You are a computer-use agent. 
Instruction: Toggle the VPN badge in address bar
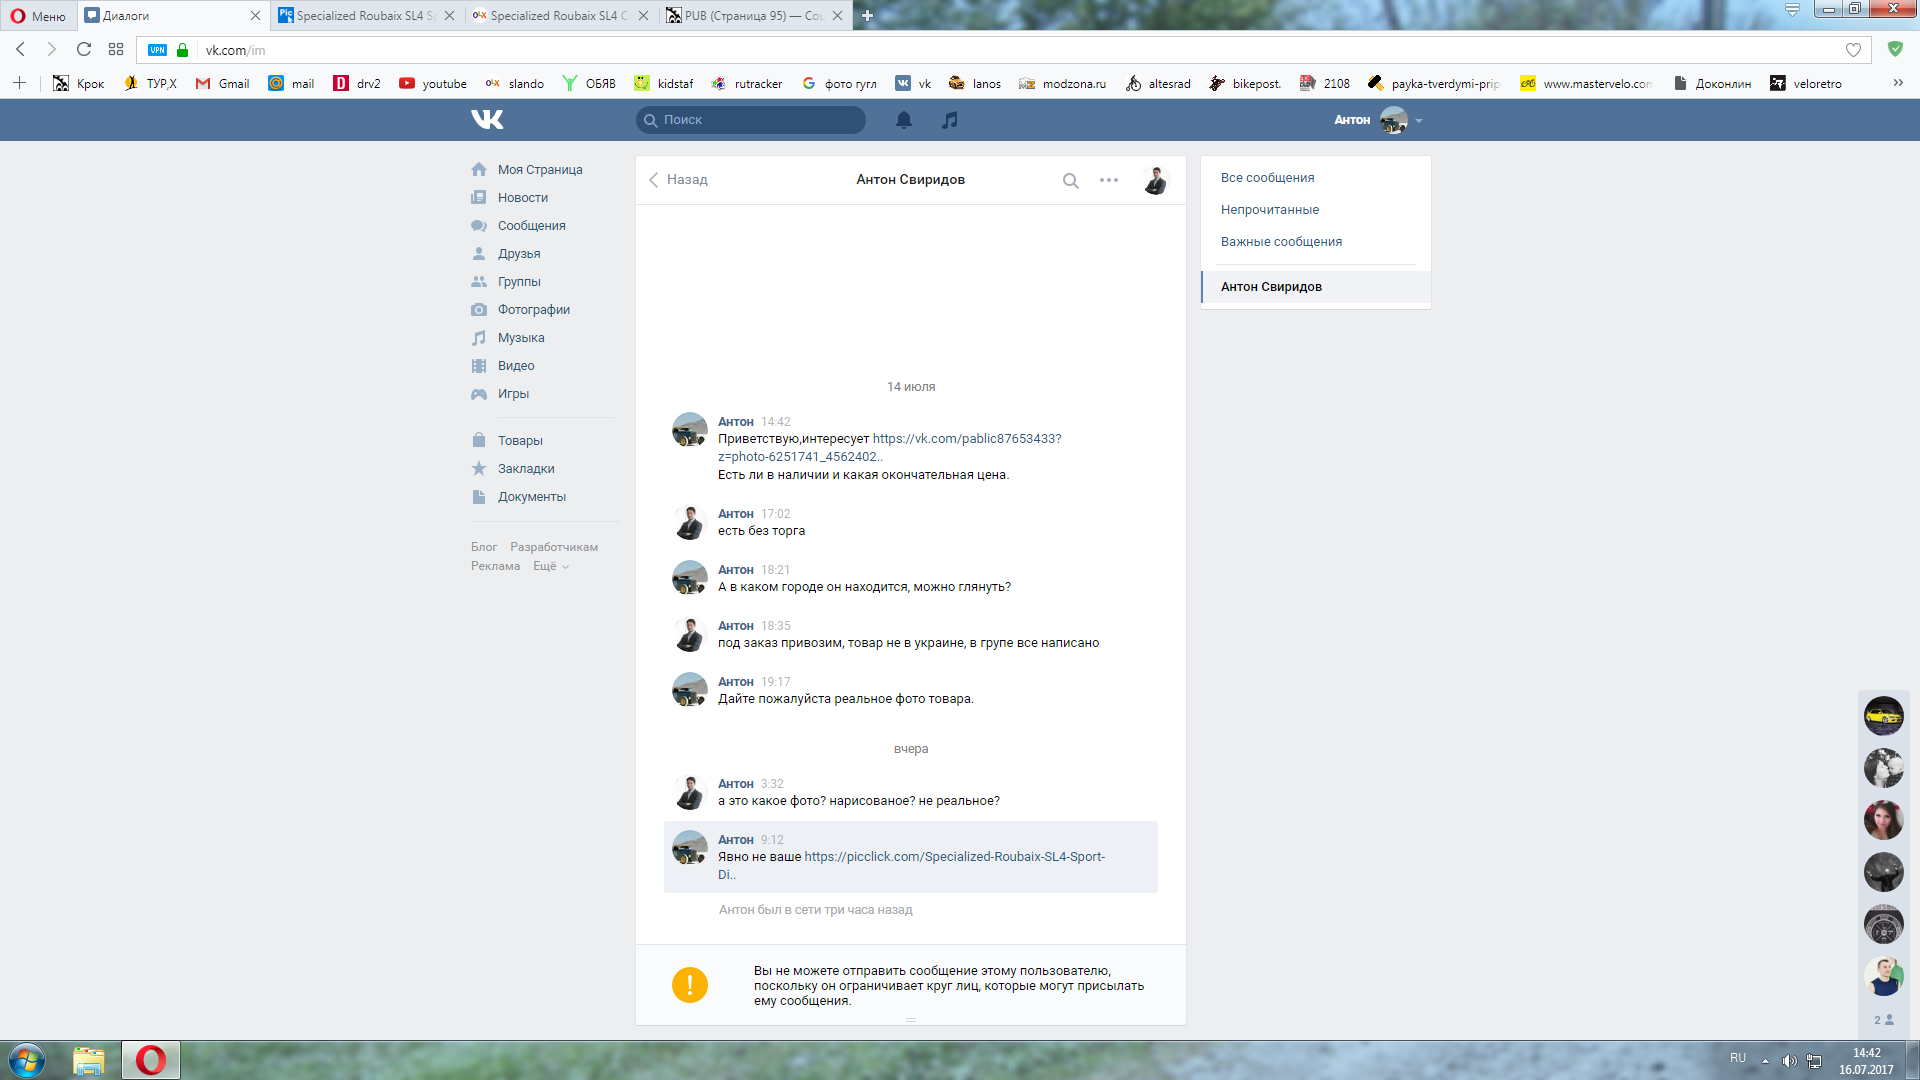(157, 50)
